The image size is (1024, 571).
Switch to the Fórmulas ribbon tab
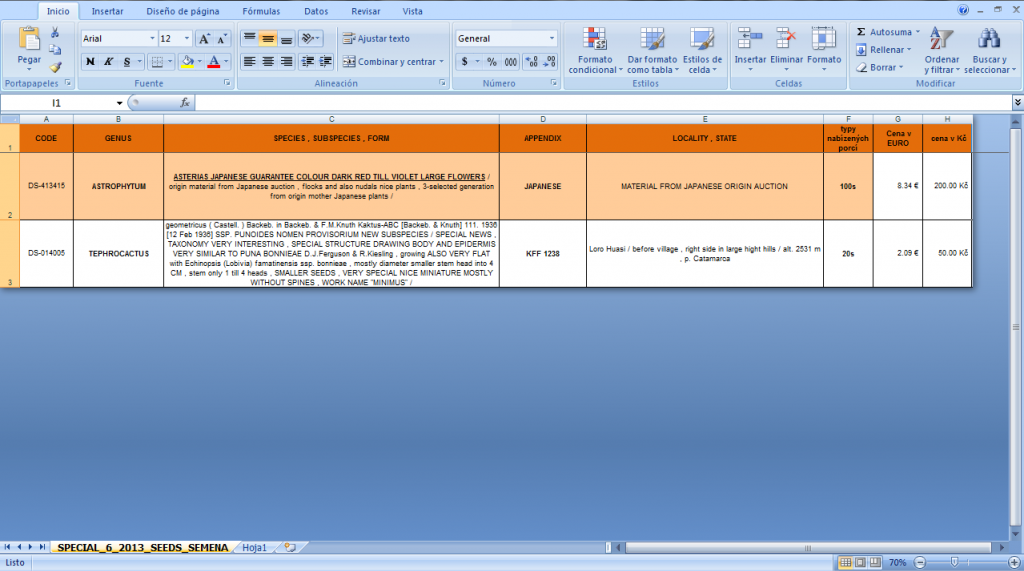click(x=260, y=11)
